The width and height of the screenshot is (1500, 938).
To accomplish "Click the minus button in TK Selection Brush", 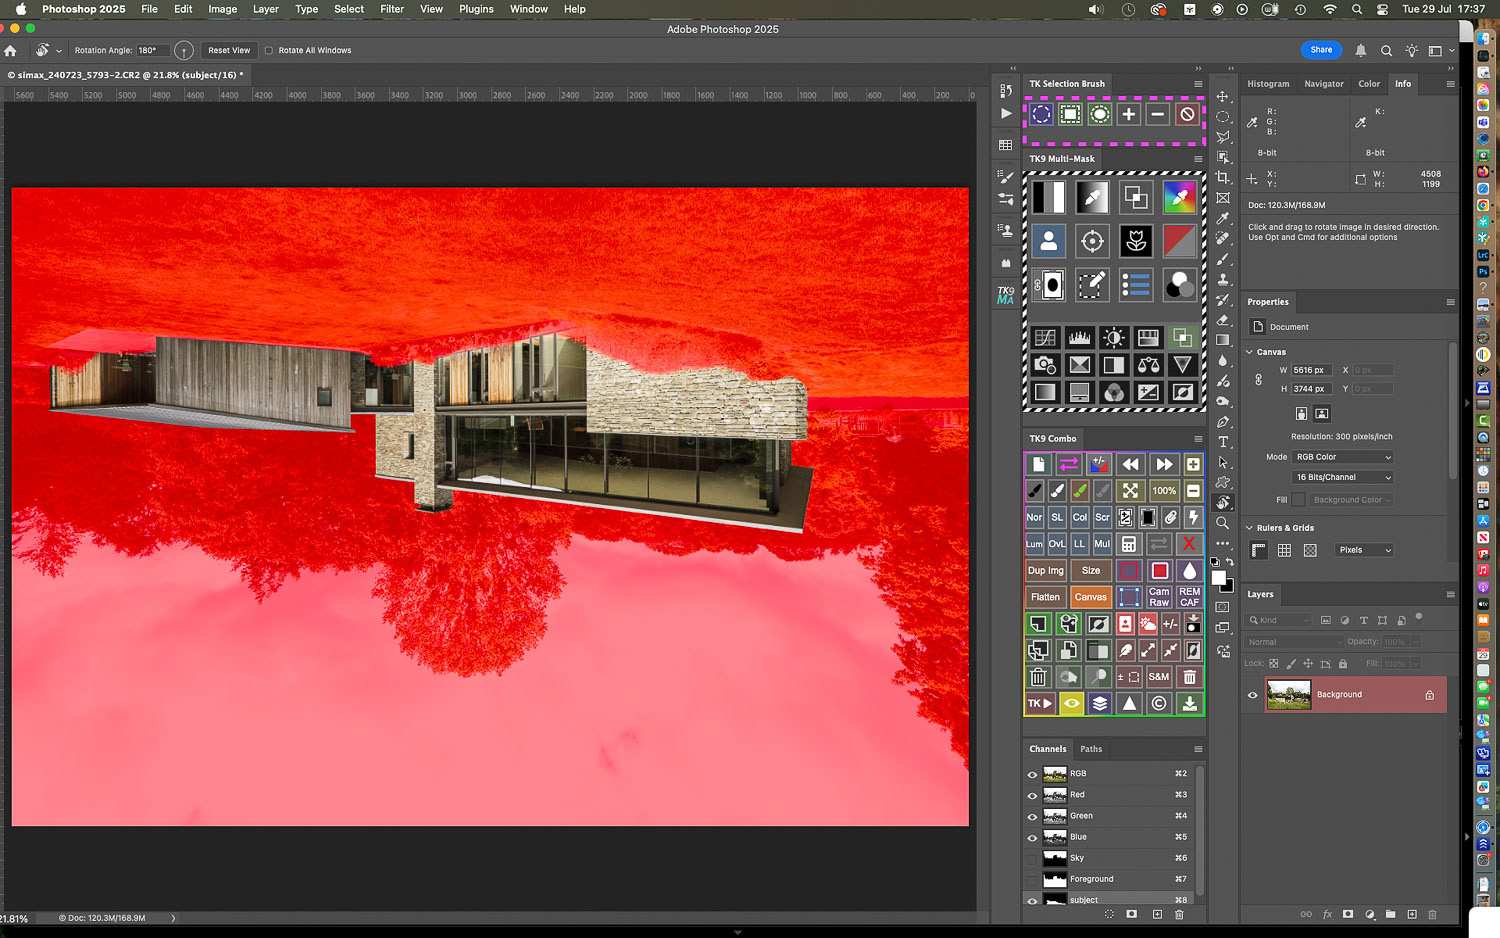I will [x=1157, y=114].
